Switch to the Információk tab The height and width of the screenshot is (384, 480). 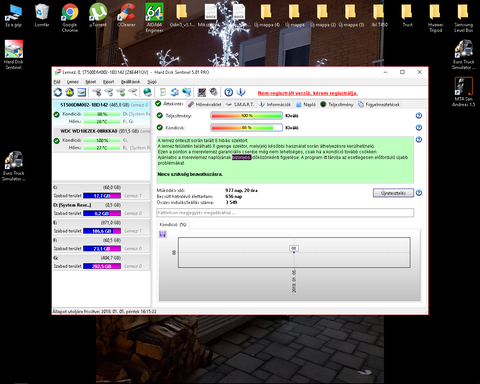(275, 104)
